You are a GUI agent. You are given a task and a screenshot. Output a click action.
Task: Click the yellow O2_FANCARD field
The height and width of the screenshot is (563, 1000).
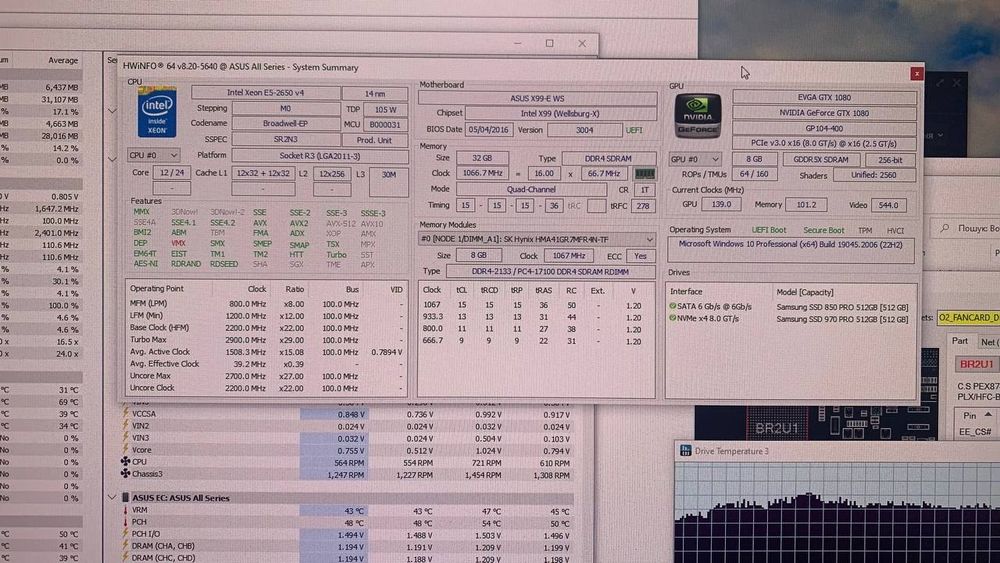point(968,318)
